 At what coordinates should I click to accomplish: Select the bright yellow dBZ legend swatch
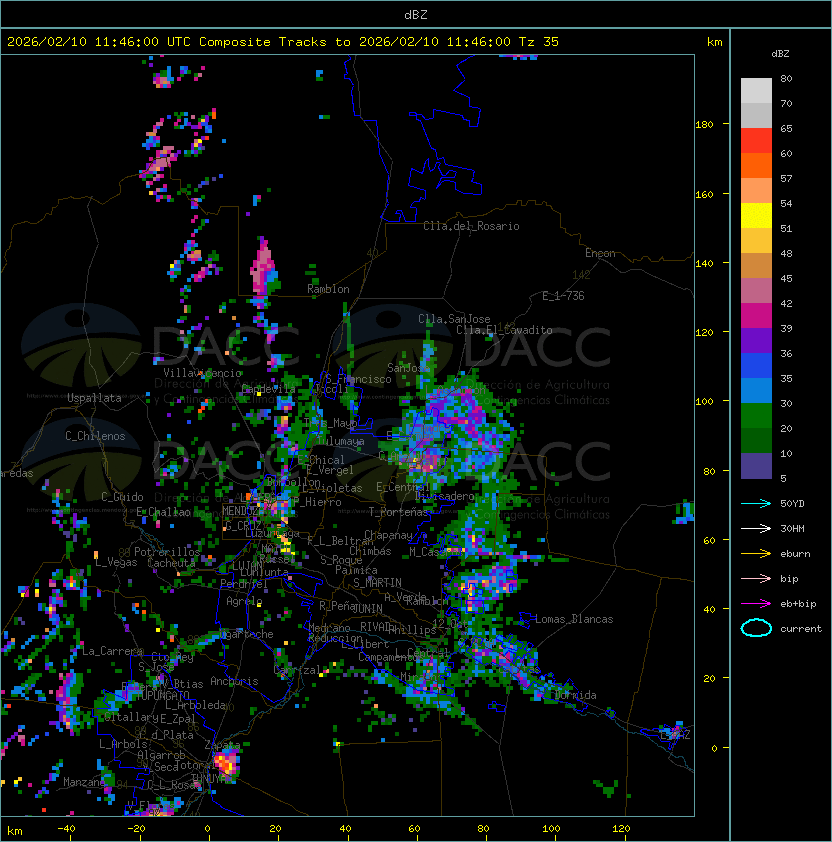756,215
